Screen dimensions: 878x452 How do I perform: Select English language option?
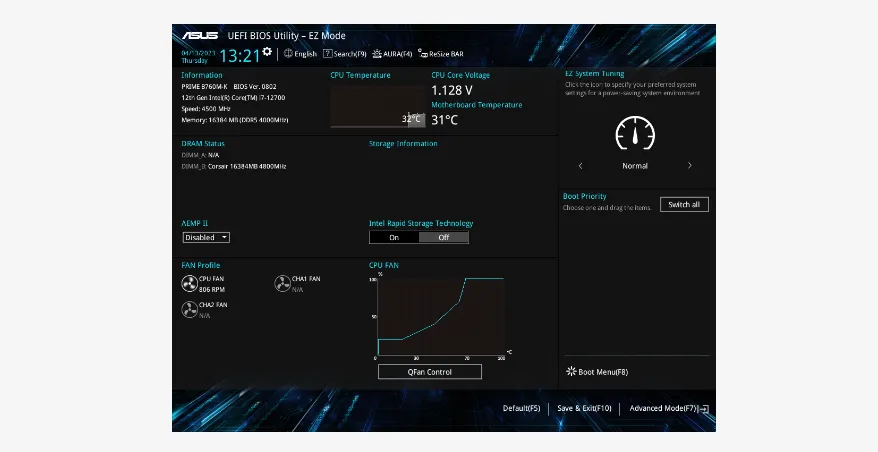[x=306, y=54]
